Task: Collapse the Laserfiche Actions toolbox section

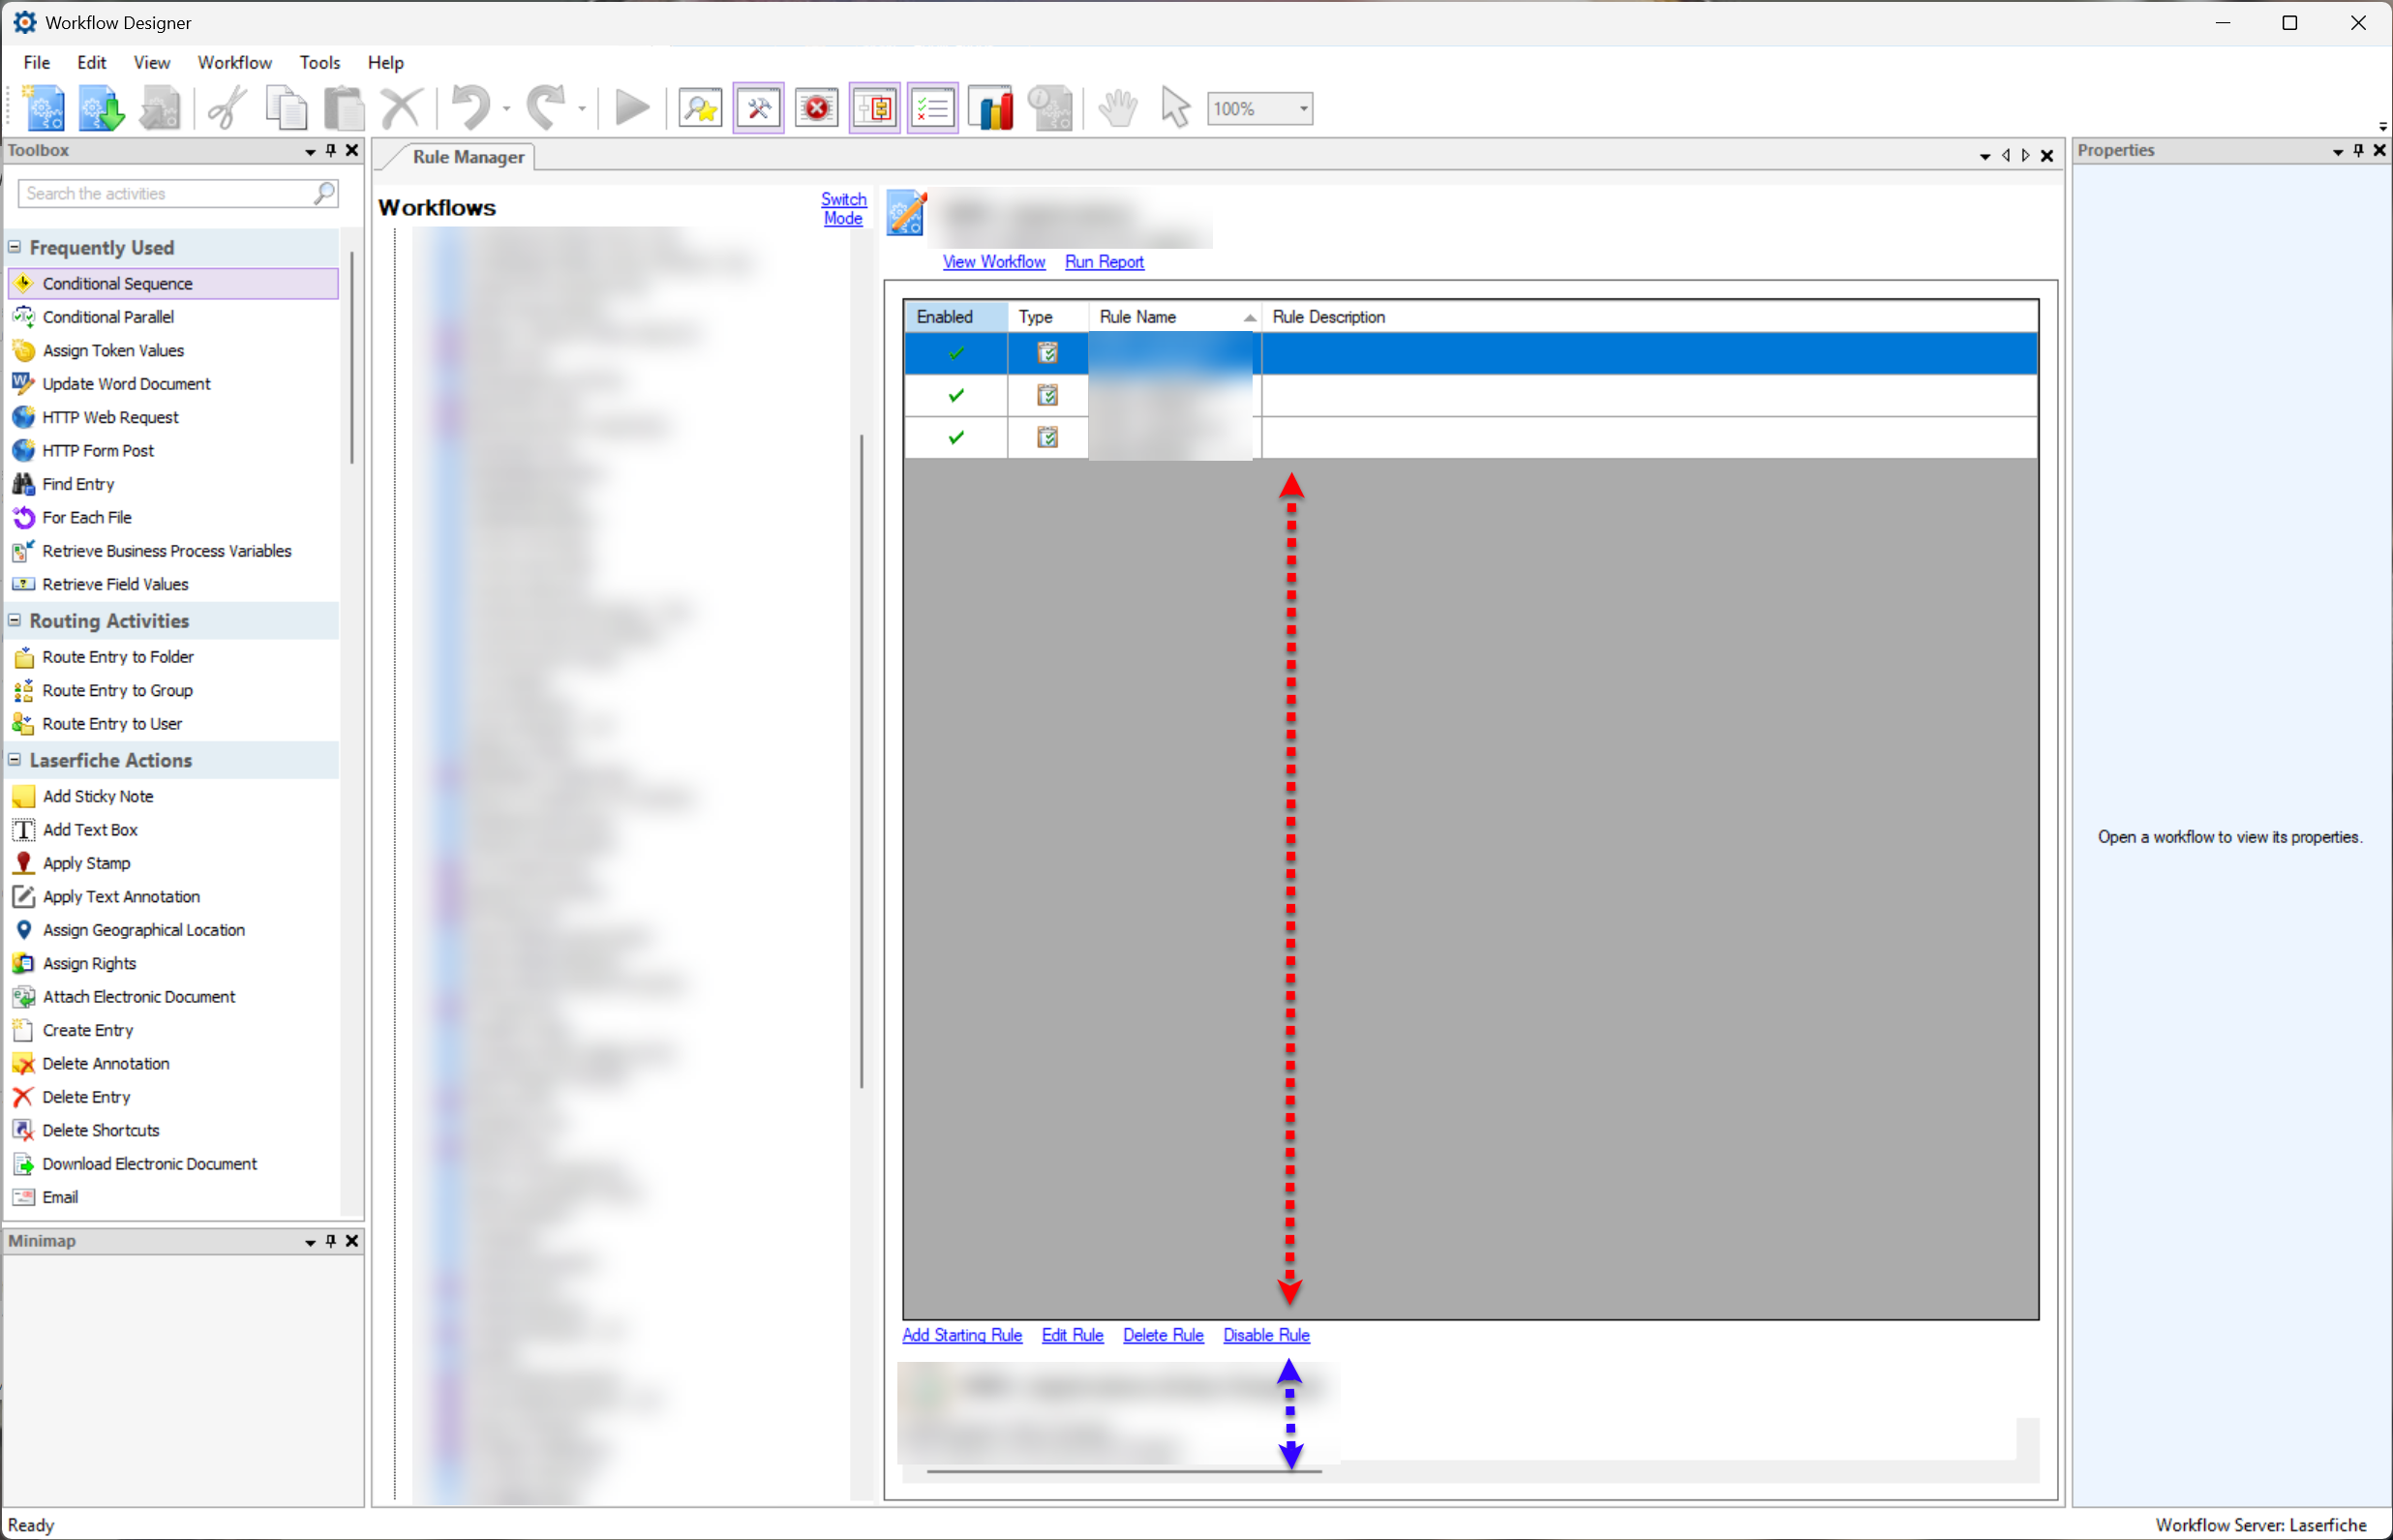Action: coord(15,760)
